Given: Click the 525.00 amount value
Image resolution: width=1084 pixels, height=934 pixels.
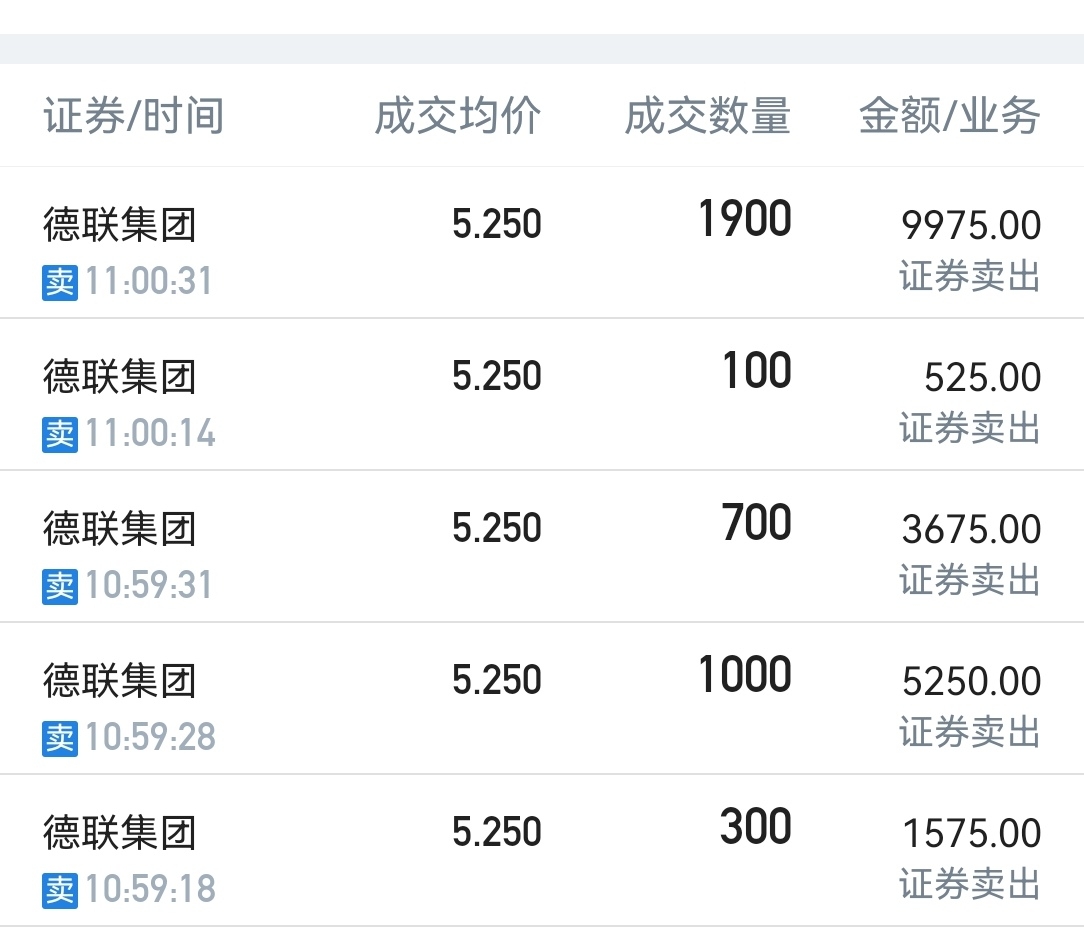Looking at the screenshot, I should coord(982,378).
